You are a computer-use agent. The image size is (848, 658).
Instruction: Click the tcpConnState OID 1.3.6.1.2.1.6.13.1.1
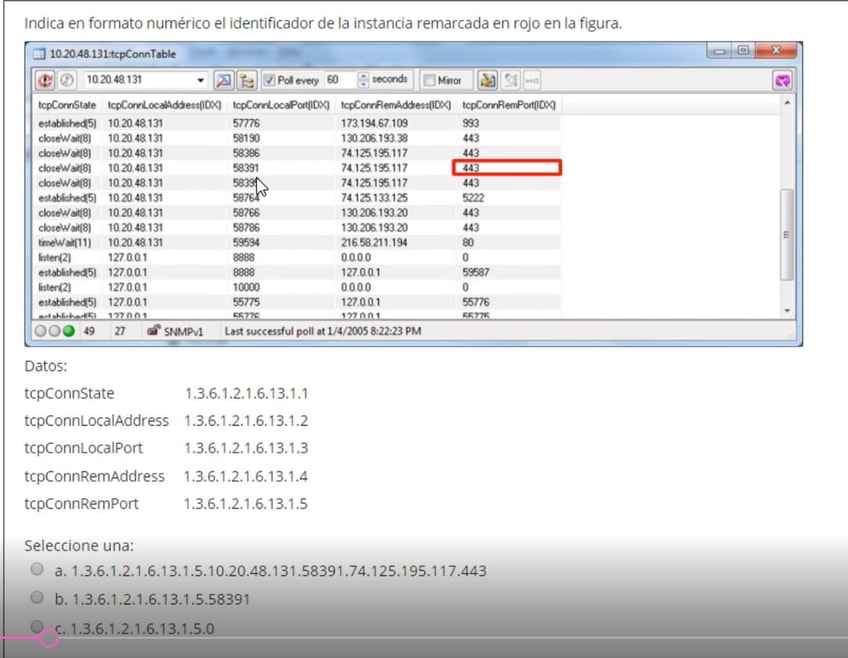[247, 394]
